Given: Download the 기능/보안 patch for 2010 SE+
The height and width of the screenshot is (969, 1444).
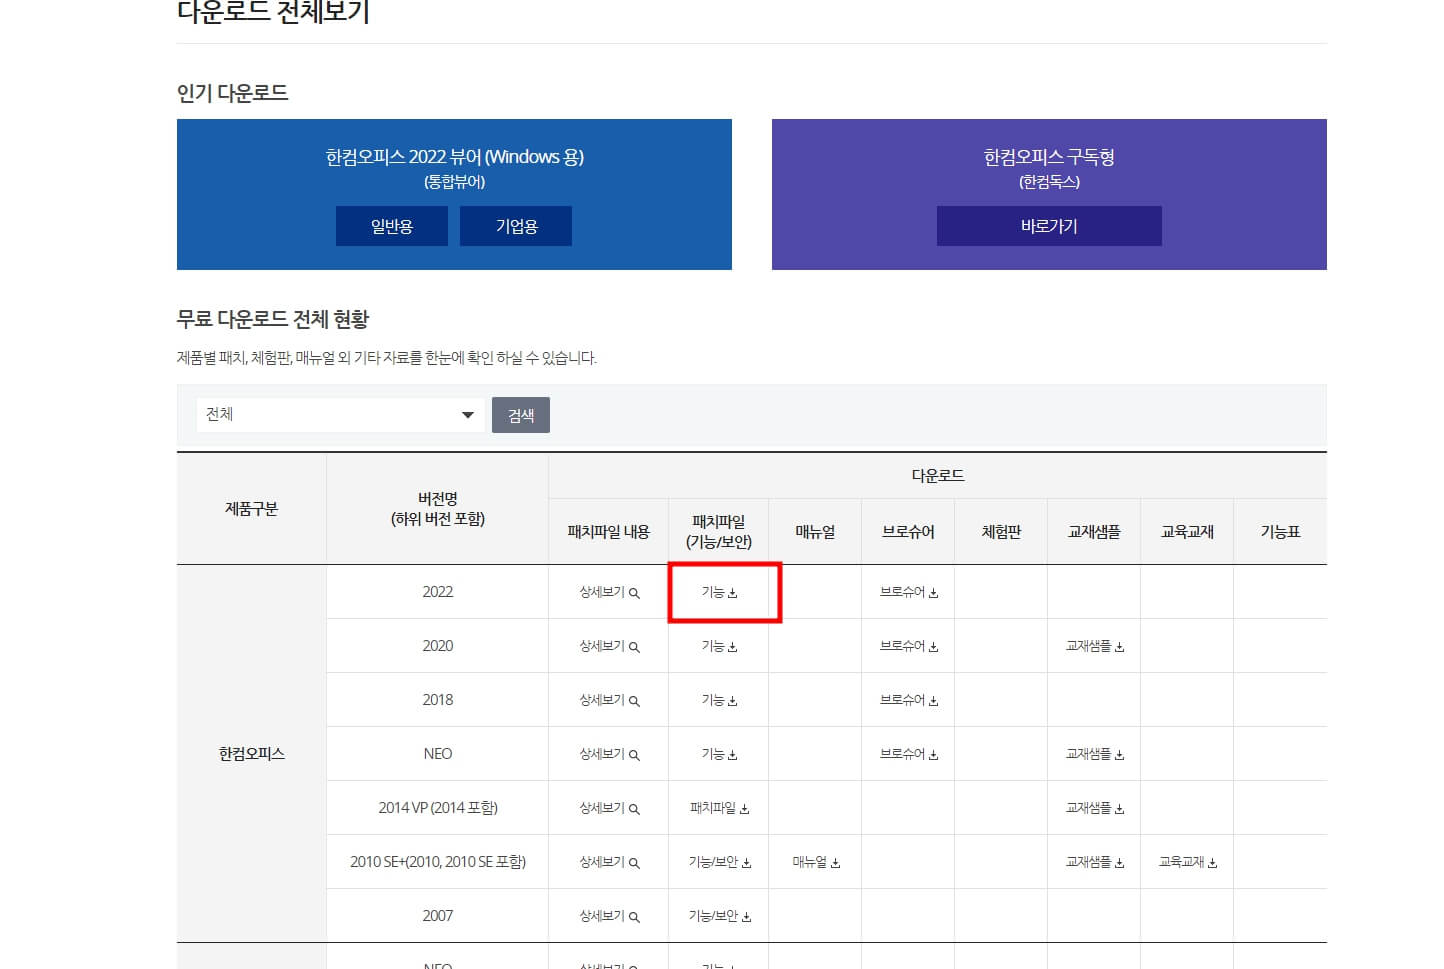Looking at the screenshot, I should (x=719, y=862).
